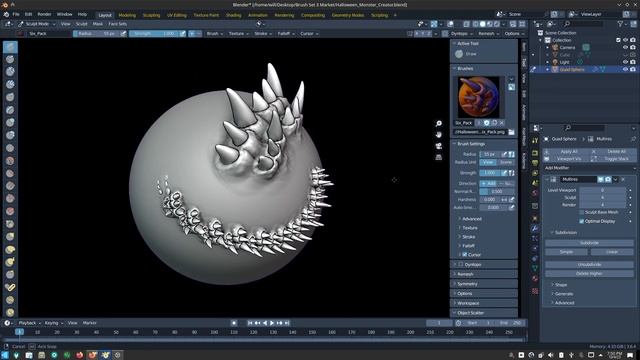
Task: Open the Render menu
Action: tap(44, 14)
